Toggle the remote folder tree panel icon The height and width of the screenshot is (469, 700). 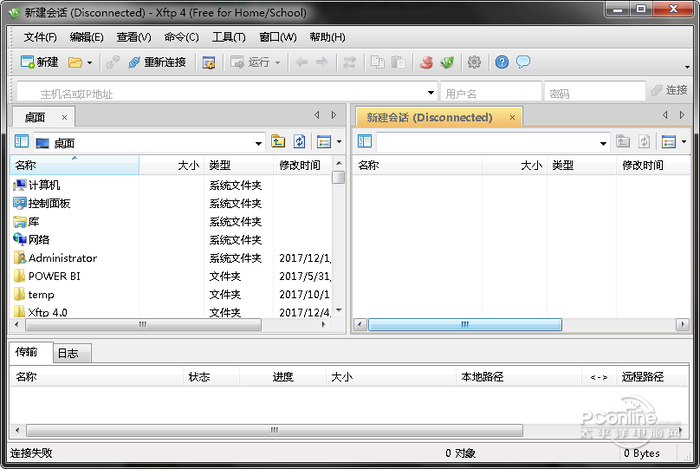click(365, 142)
